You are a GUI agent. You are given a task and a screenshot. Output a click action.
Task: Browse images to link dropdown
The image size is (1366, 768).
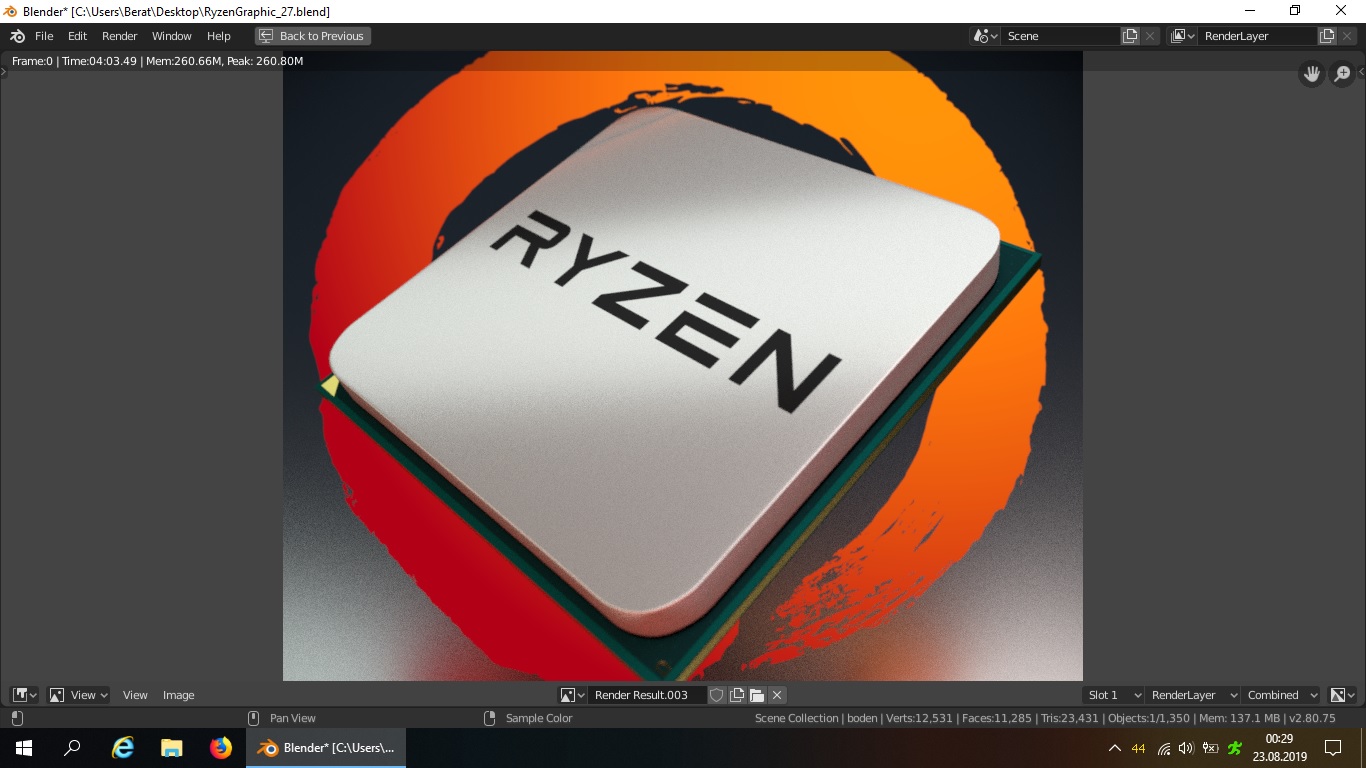pos(572,695)
